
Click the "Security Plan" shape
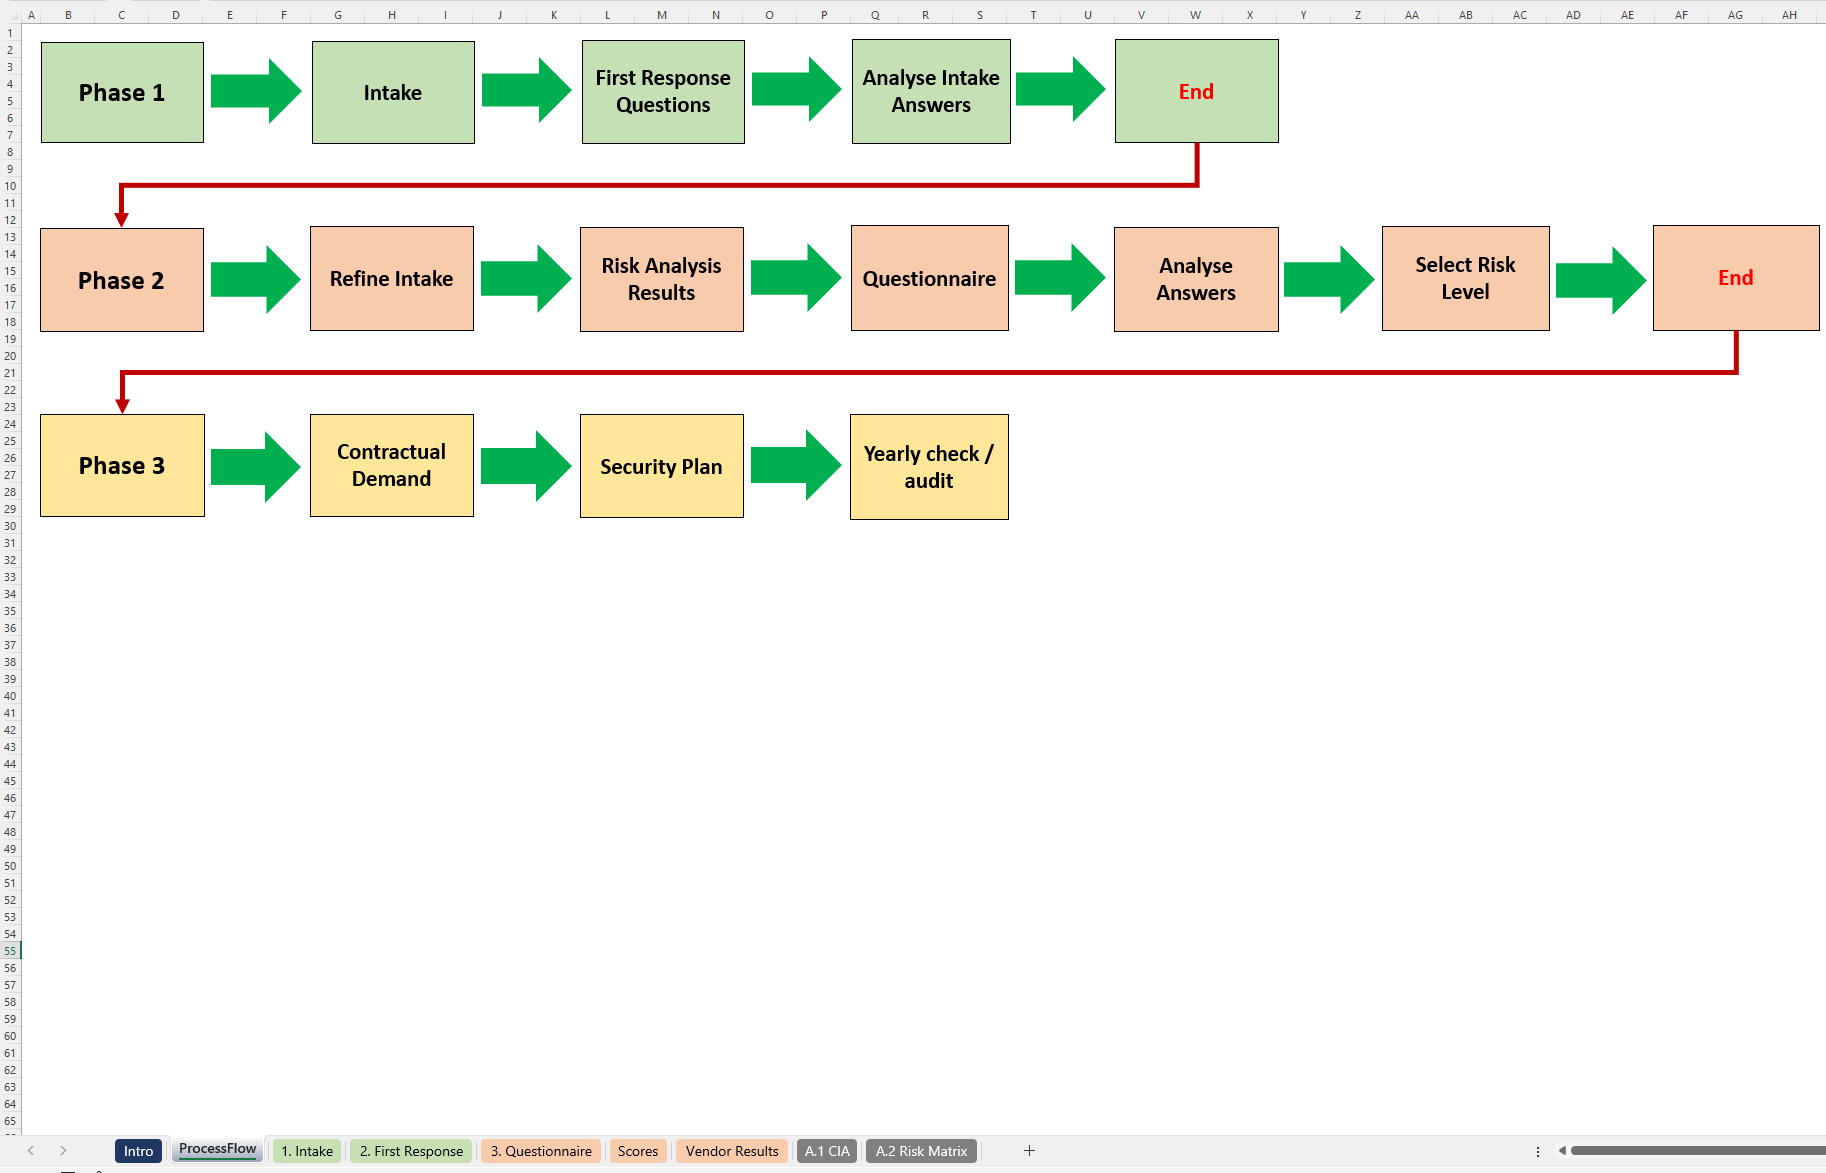[x=661, y=466]
